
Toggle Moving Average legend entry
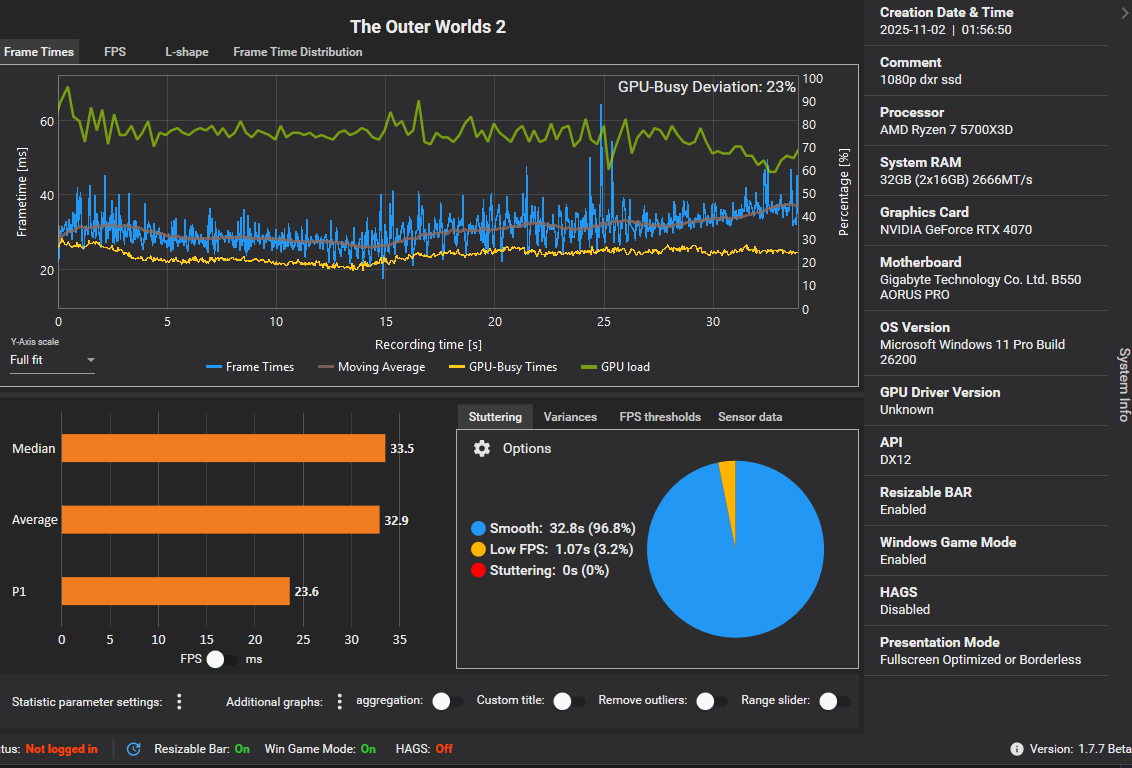(372, 367)
